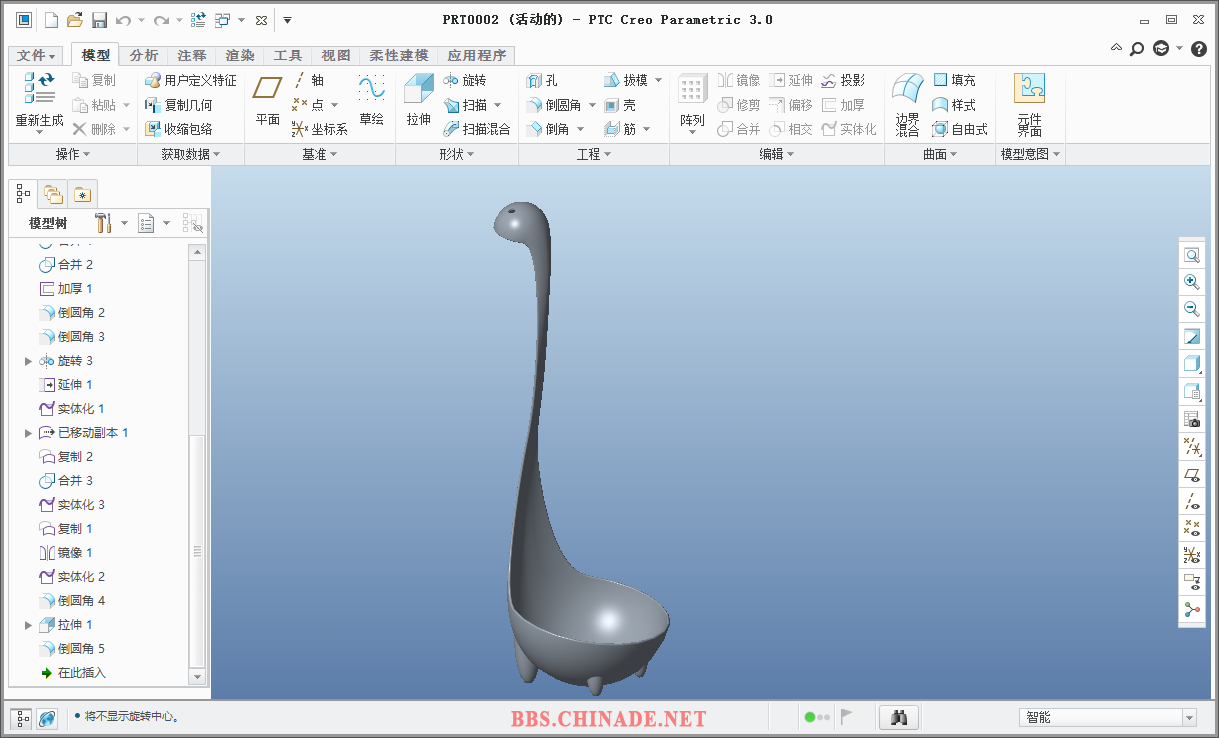Toggle datum point display eye icon

coord(1191,527)
